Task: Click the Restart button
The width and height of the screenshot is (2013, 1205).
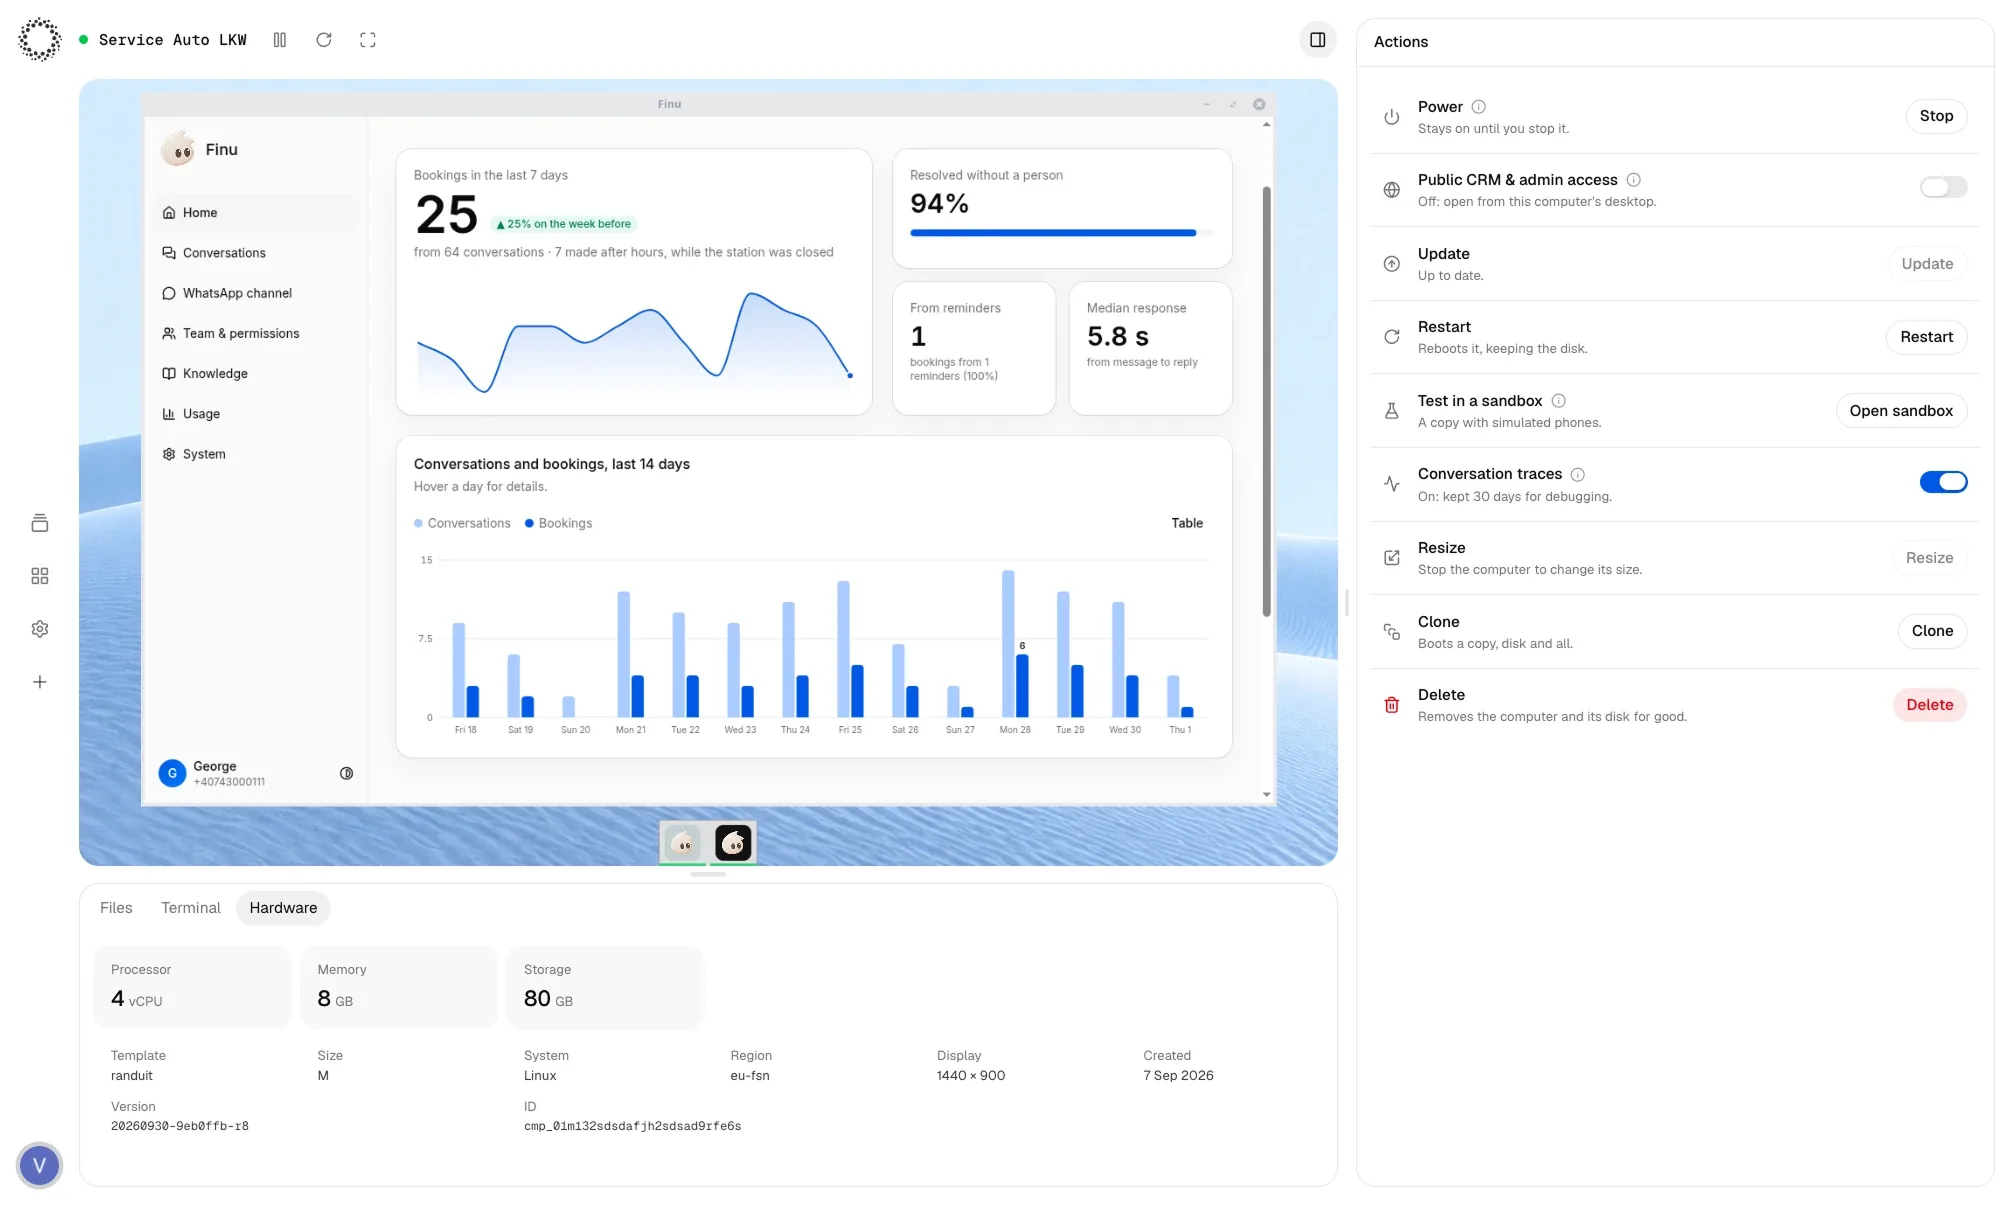Action: click(x=1926, y=337)
